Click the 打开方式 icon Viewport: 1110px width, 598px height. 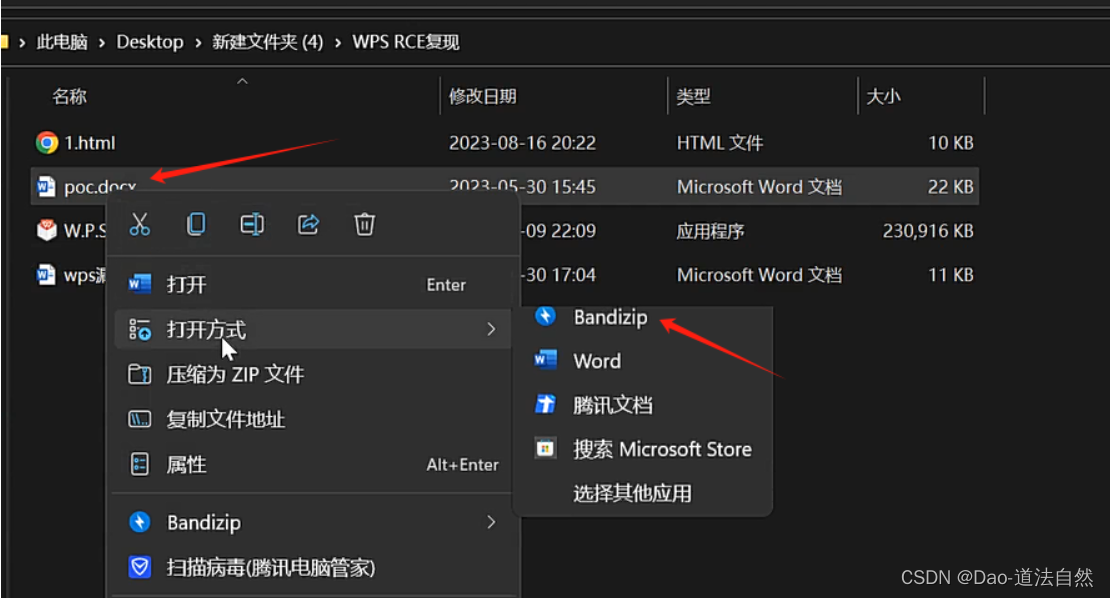click(139, 330)
